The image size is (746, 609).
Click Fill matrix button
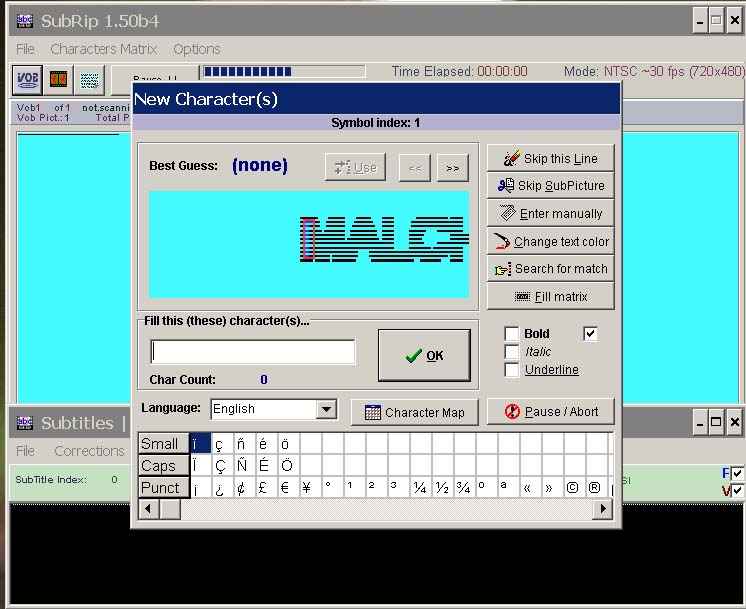tap(550, 297)
